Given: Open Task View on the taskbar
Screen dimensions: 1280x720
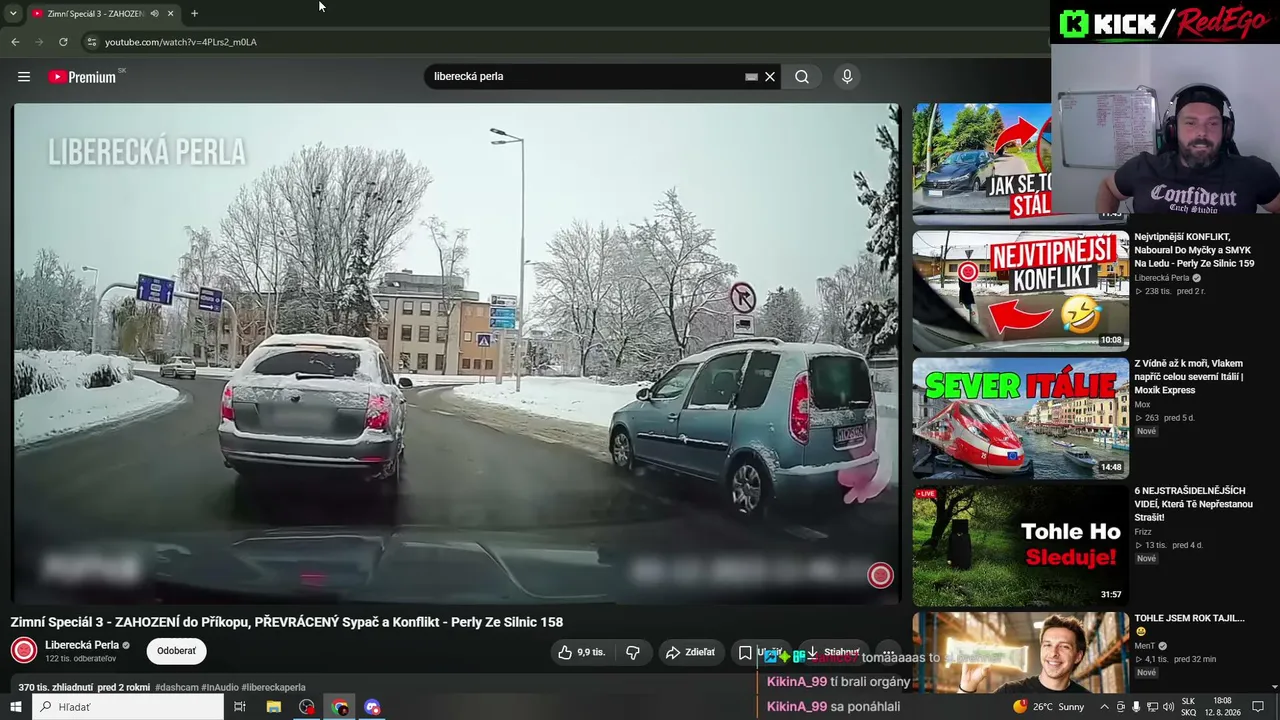Looking at the screenshot, I should [x=240, y=707].
